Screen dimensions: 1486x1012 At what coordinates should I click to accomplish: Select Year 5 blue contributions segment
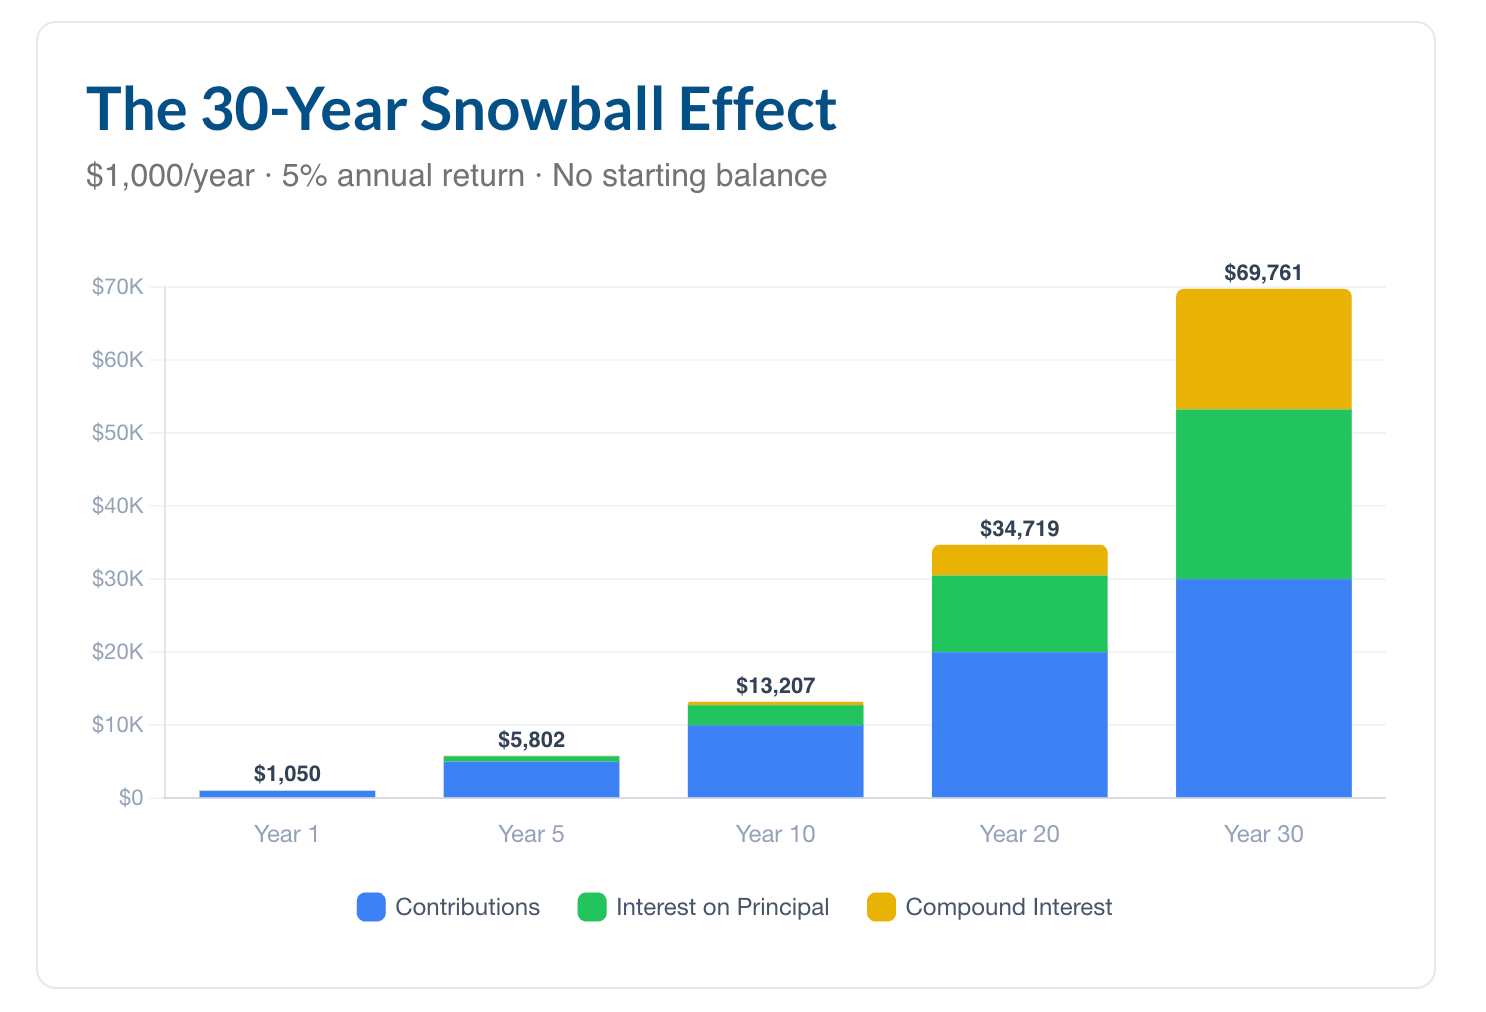(x=531, y=779)
